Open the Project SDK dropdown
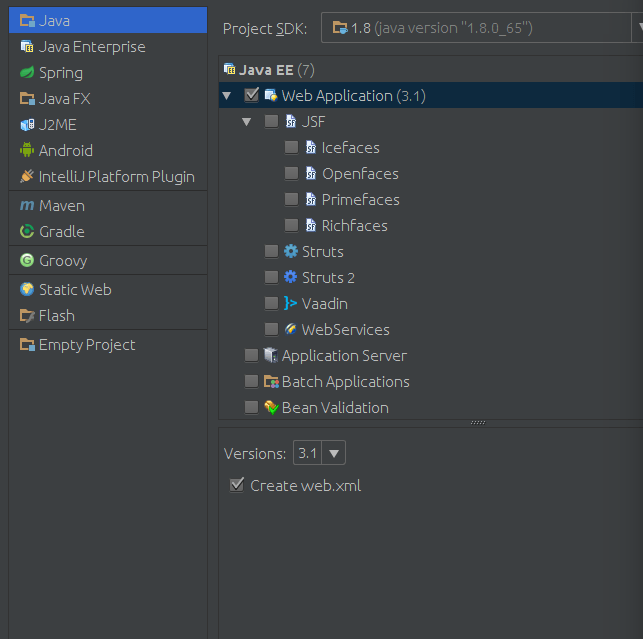The image size is (643, 639). point(480,28)
